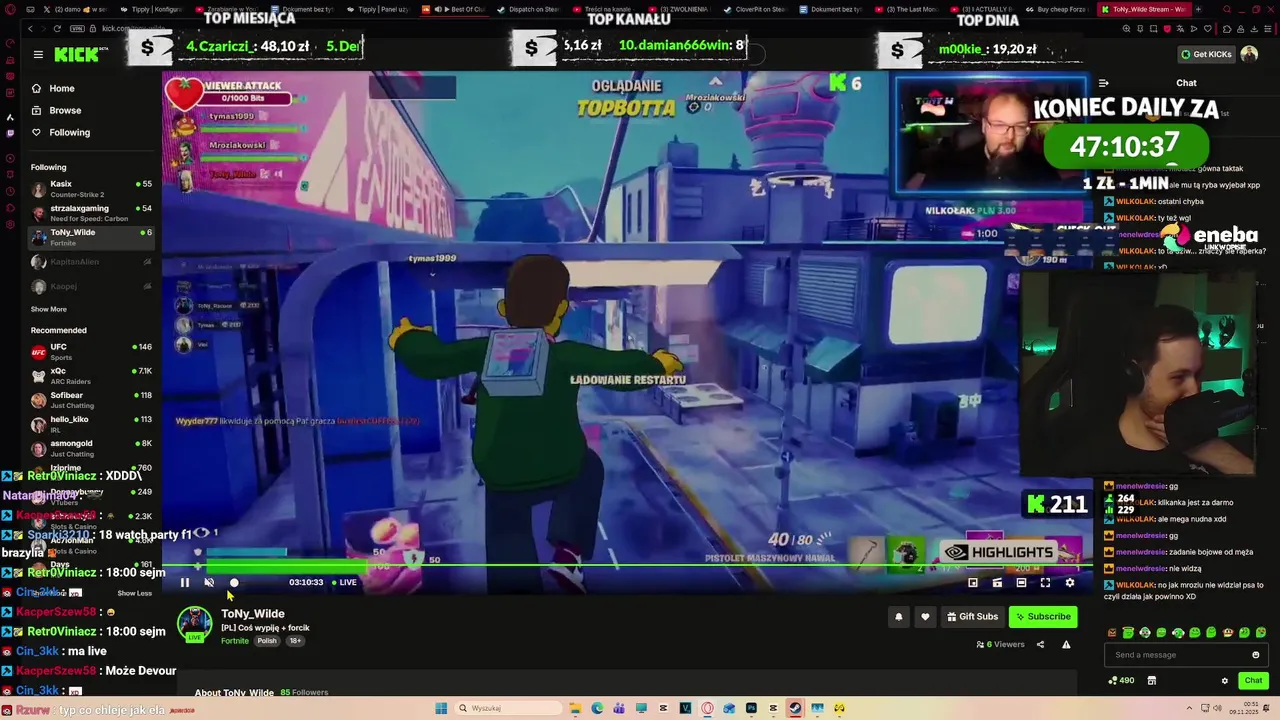Click the Wyszukaj taskbar search box
Image resolution: width=1280 pixels, height=720 pixels.
[507, 708]
